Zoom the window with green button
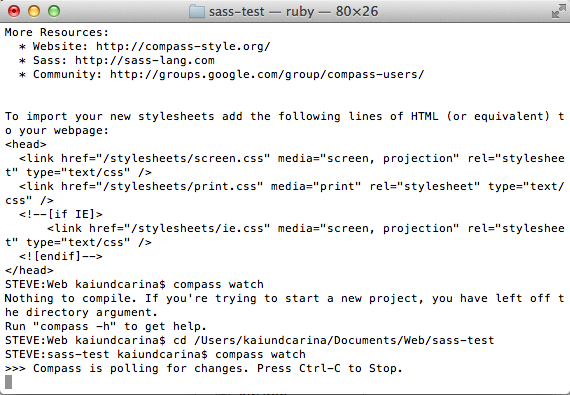Screen dimensions: 570x395 [x=54, y=11]
